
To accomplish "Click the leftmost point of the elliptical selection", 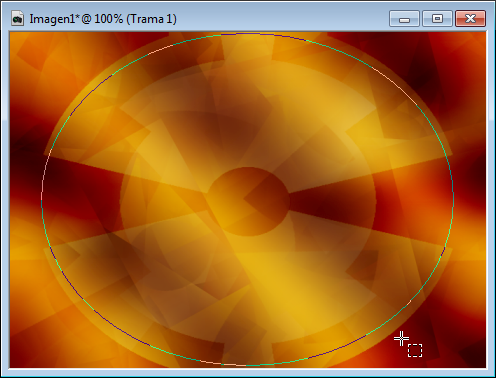I will coord(42,199).
